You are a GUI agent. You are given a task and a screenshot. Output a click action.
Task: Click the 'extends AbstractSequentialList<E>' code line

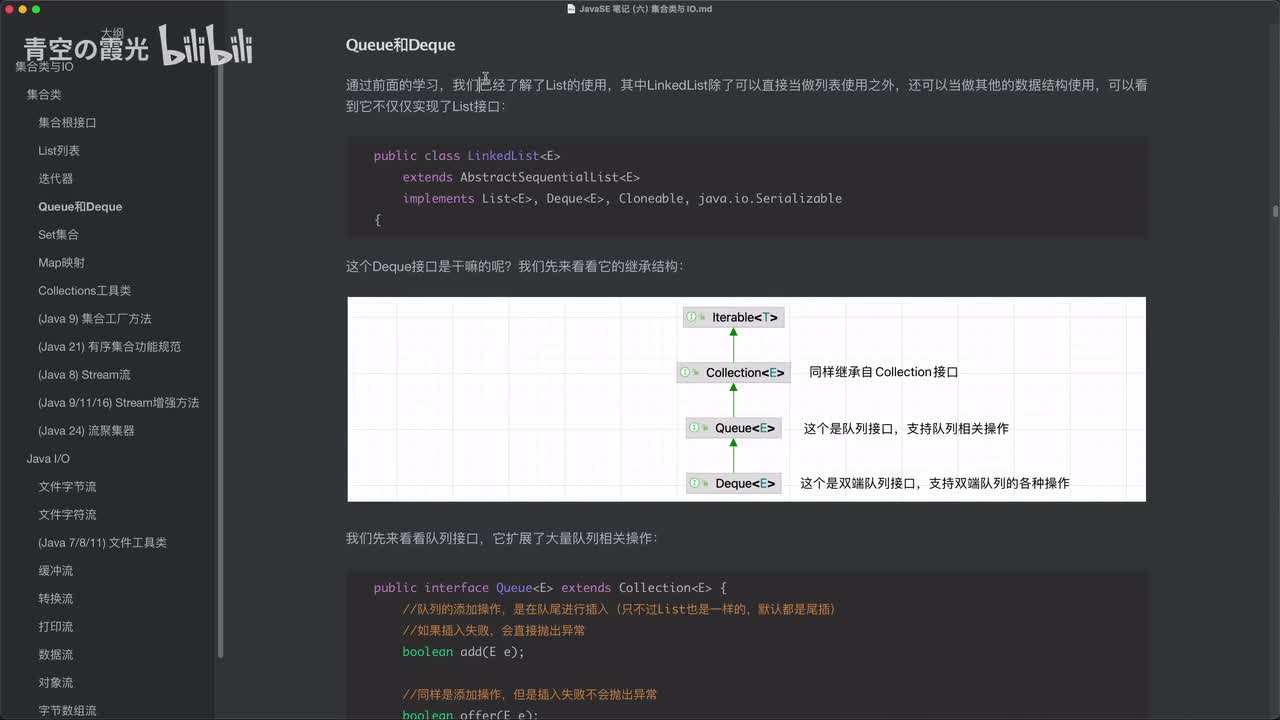(x=521, y=177)
